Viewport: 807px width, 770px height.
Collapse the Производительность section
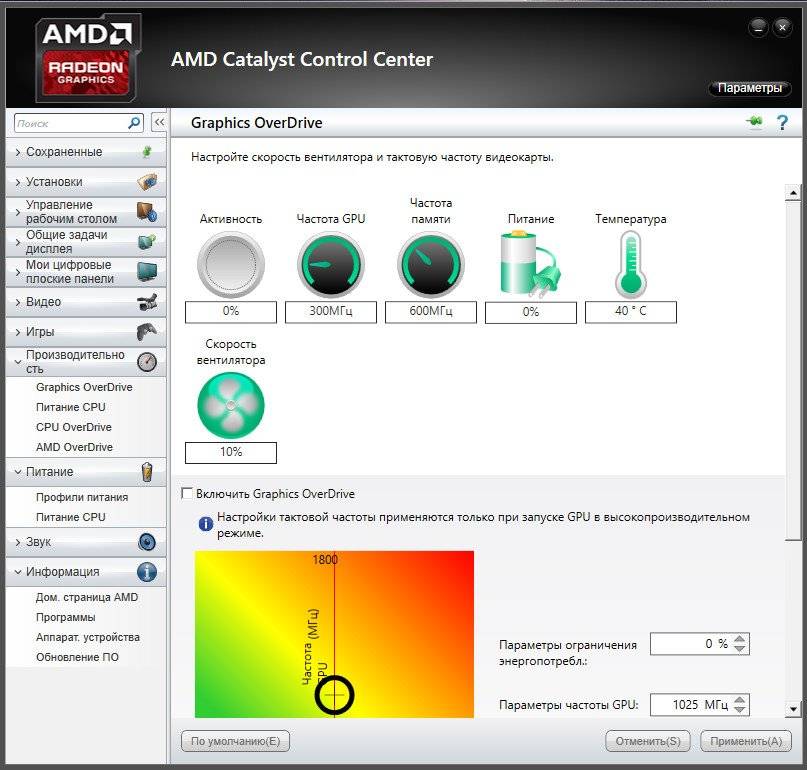click(x=18, y=362)
